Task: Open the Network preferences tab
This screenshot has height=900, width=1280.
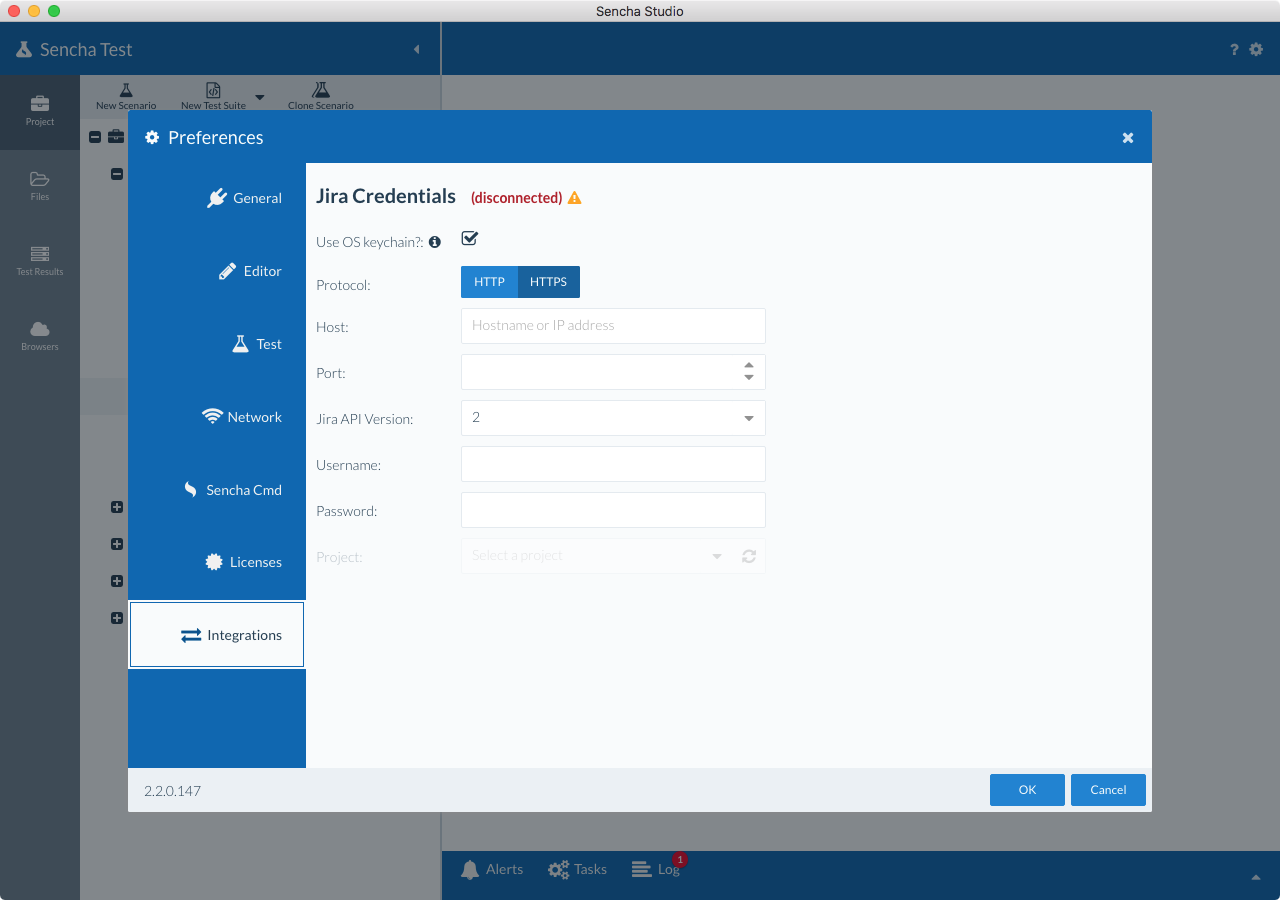Action: [242, 417]
